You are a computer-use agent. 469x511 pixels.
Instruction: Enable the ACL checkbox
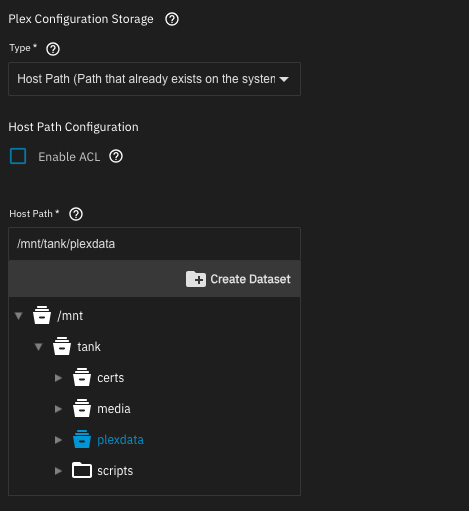coord(18,156)
